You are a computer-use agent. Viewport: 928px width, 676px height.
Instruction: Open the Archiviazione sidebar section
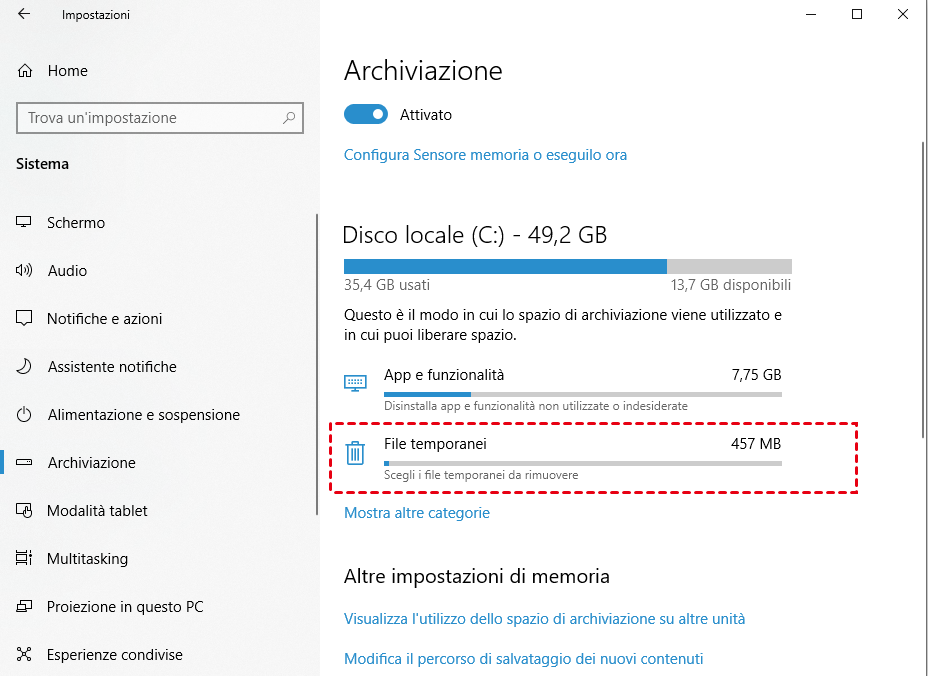[91, 463]
